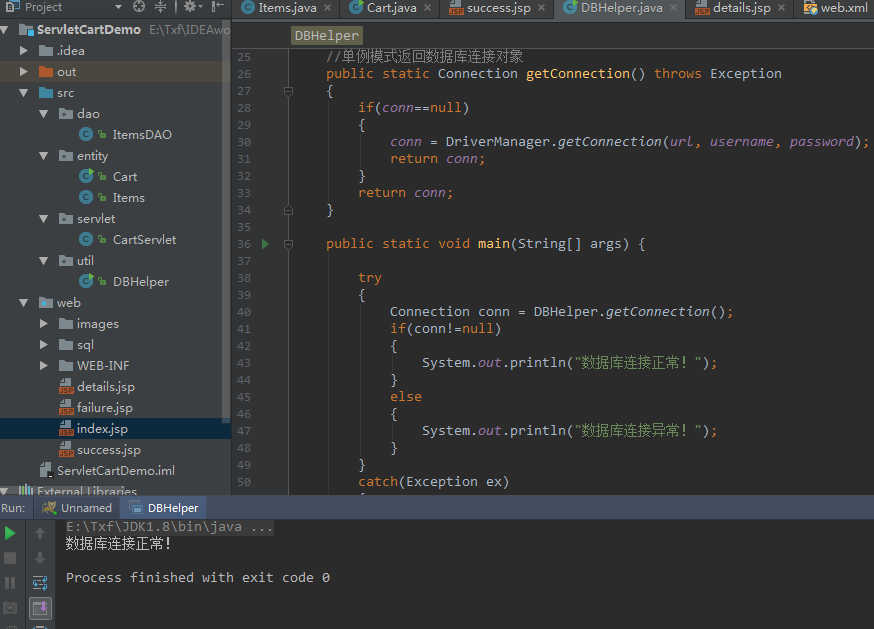Image resolution: width=874 pixels, height=629 pixels.
Task: Click the up stack trace arrow
Action: click(40, 534)
